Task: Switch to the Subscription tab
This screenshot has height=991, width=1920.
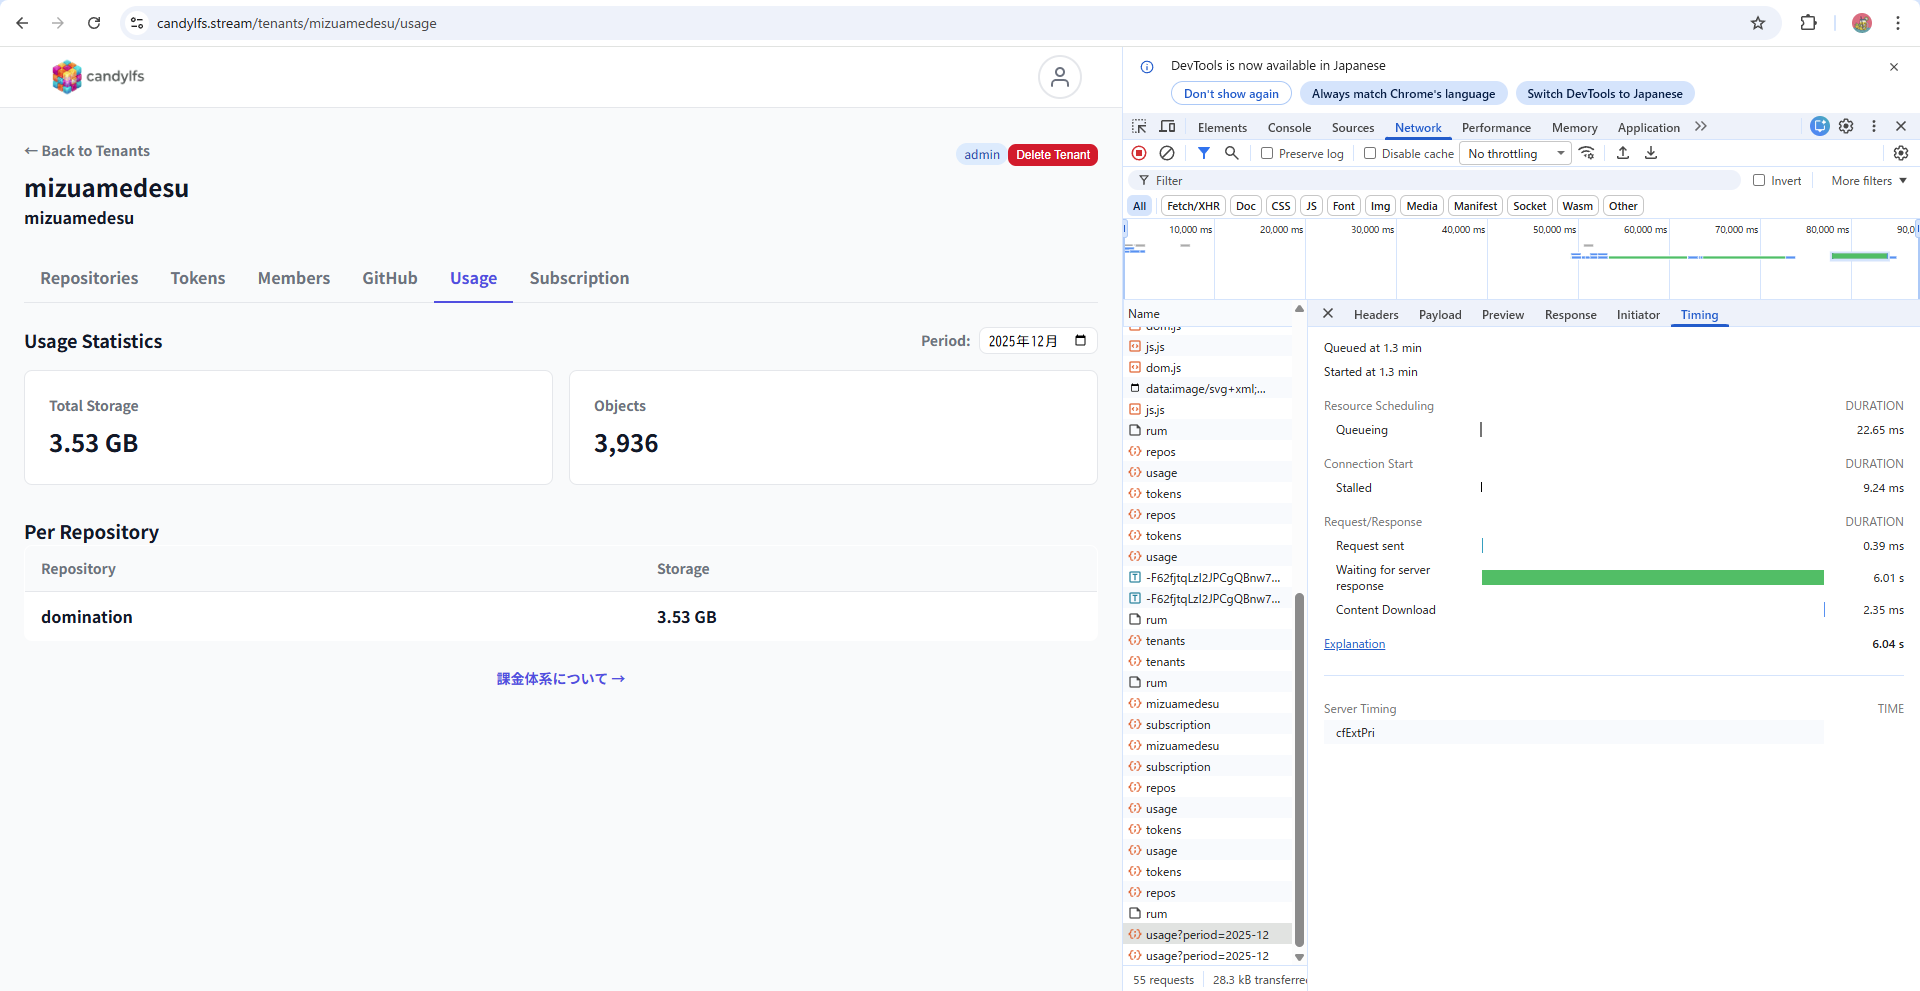Action: [x=579, y=278]
